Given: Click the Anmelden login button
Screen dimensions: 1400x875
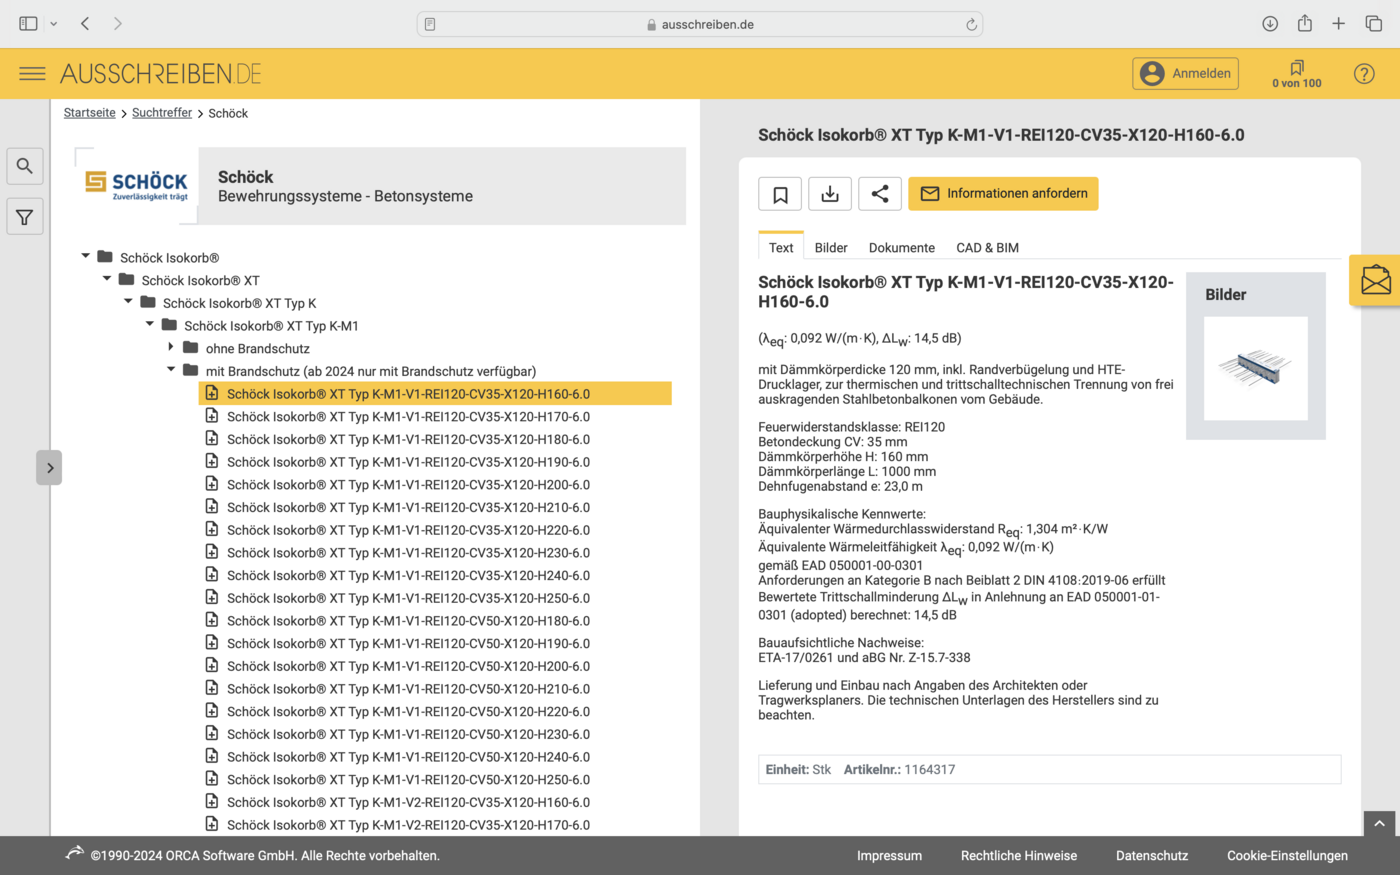Looking at the screenshot, I should [x=1185, y=74].
